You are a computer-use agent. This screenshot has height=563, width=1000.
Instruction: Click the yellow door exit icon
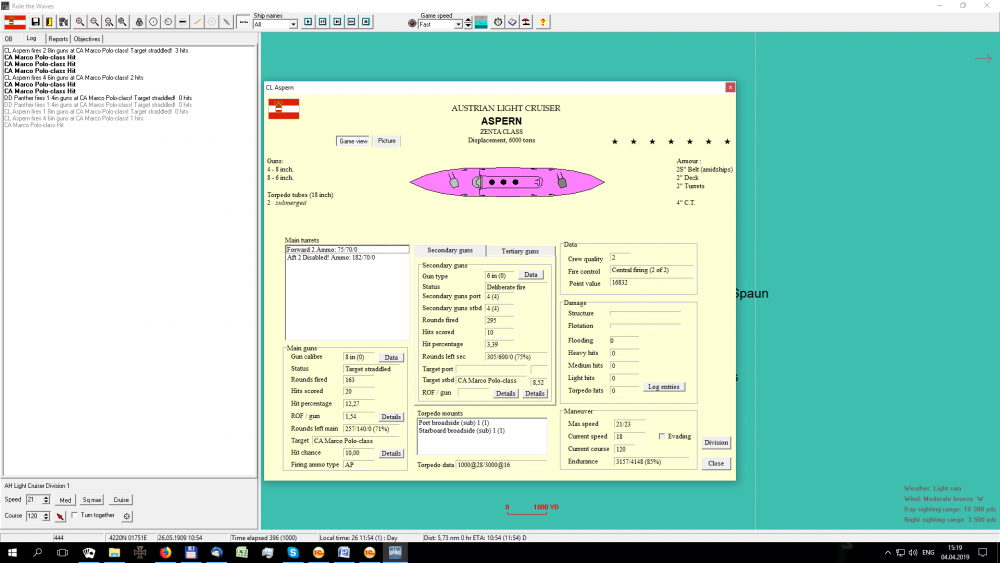click(49, 22)
